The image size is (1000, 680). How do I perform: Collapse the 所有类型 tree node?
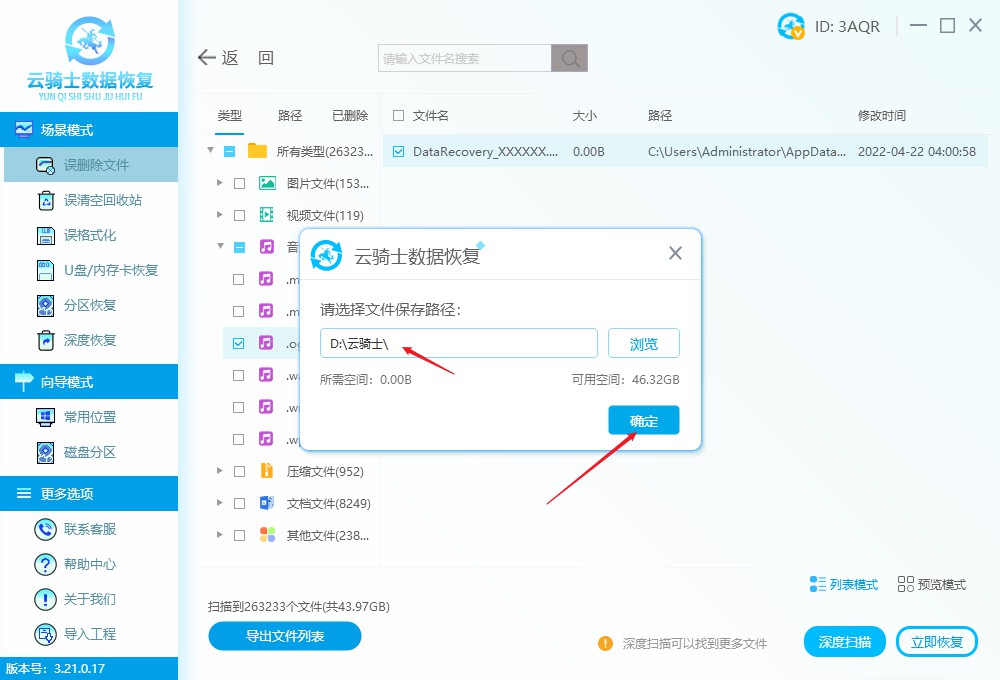tap(210, 151)
